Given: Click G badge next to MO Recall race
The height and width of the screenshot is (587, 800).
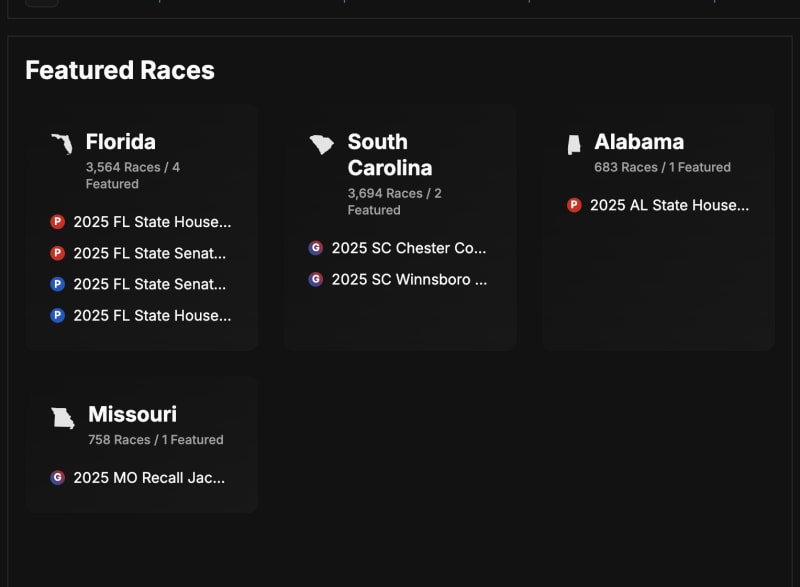Looking at the screenshot, I should tap(57, 477).
